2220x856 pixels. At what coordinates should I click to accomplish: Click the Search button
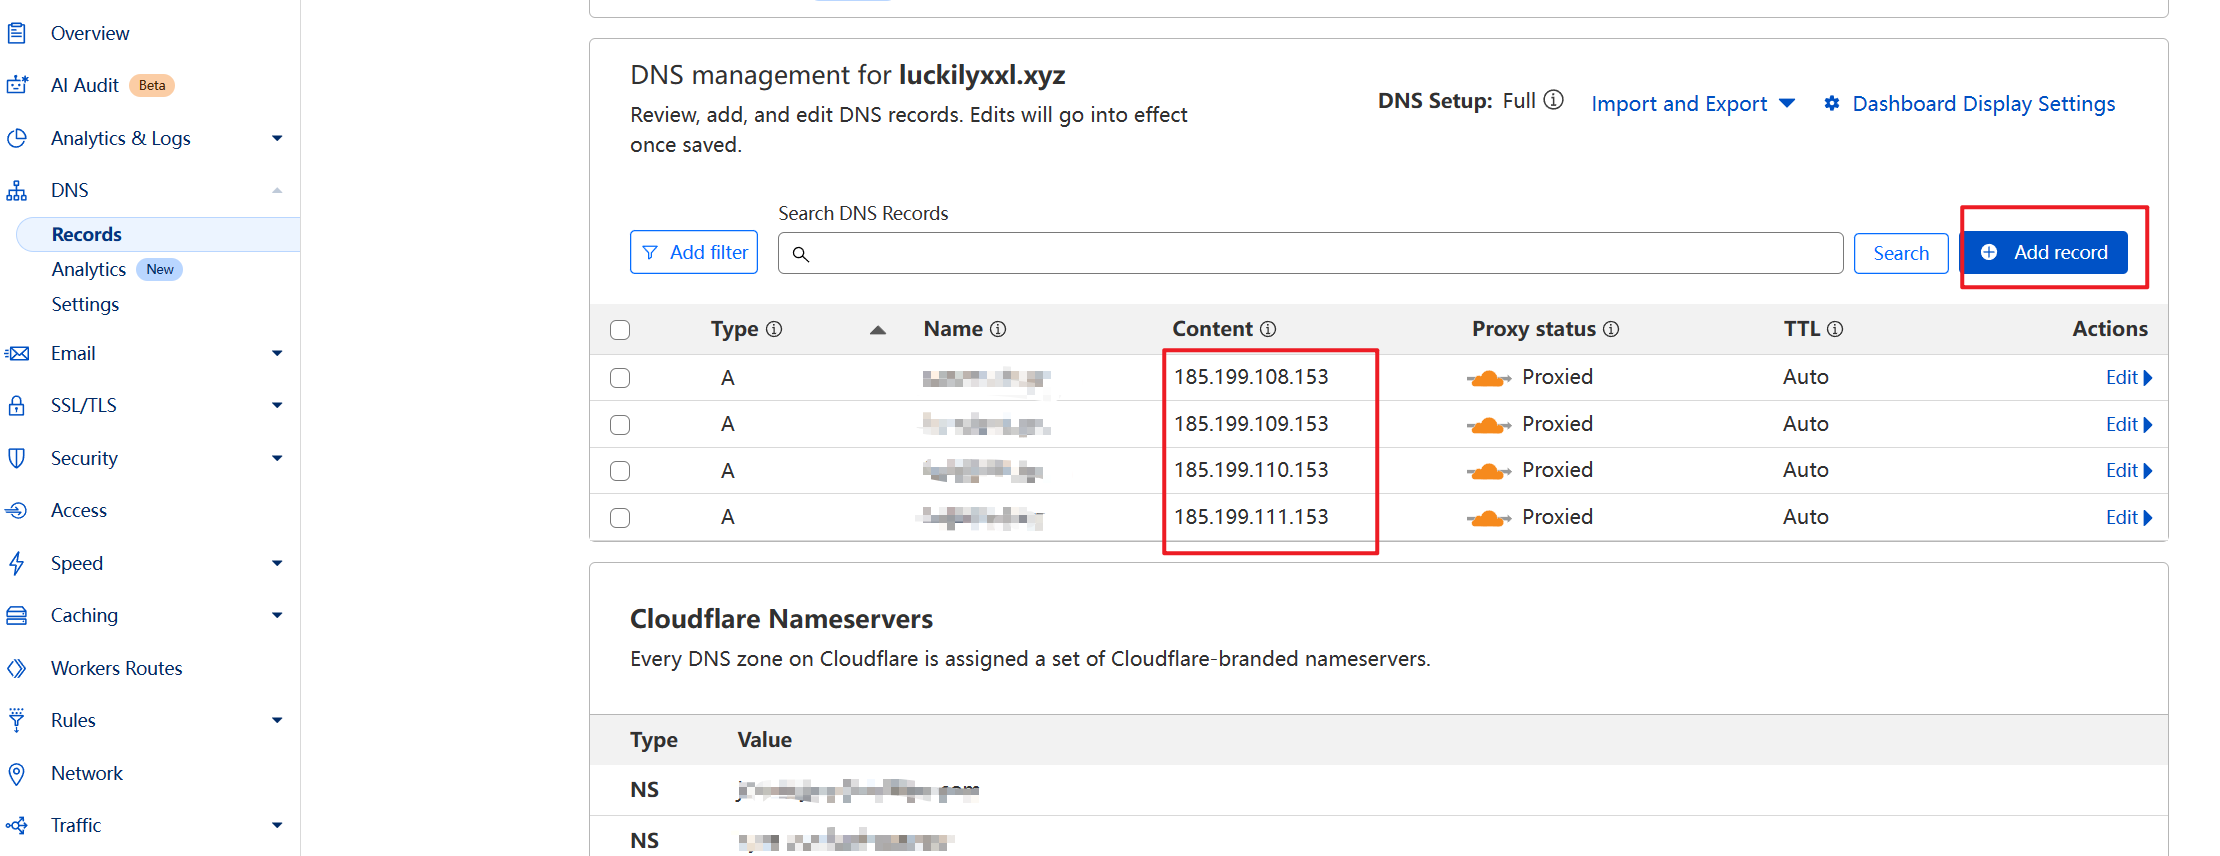1901,253
